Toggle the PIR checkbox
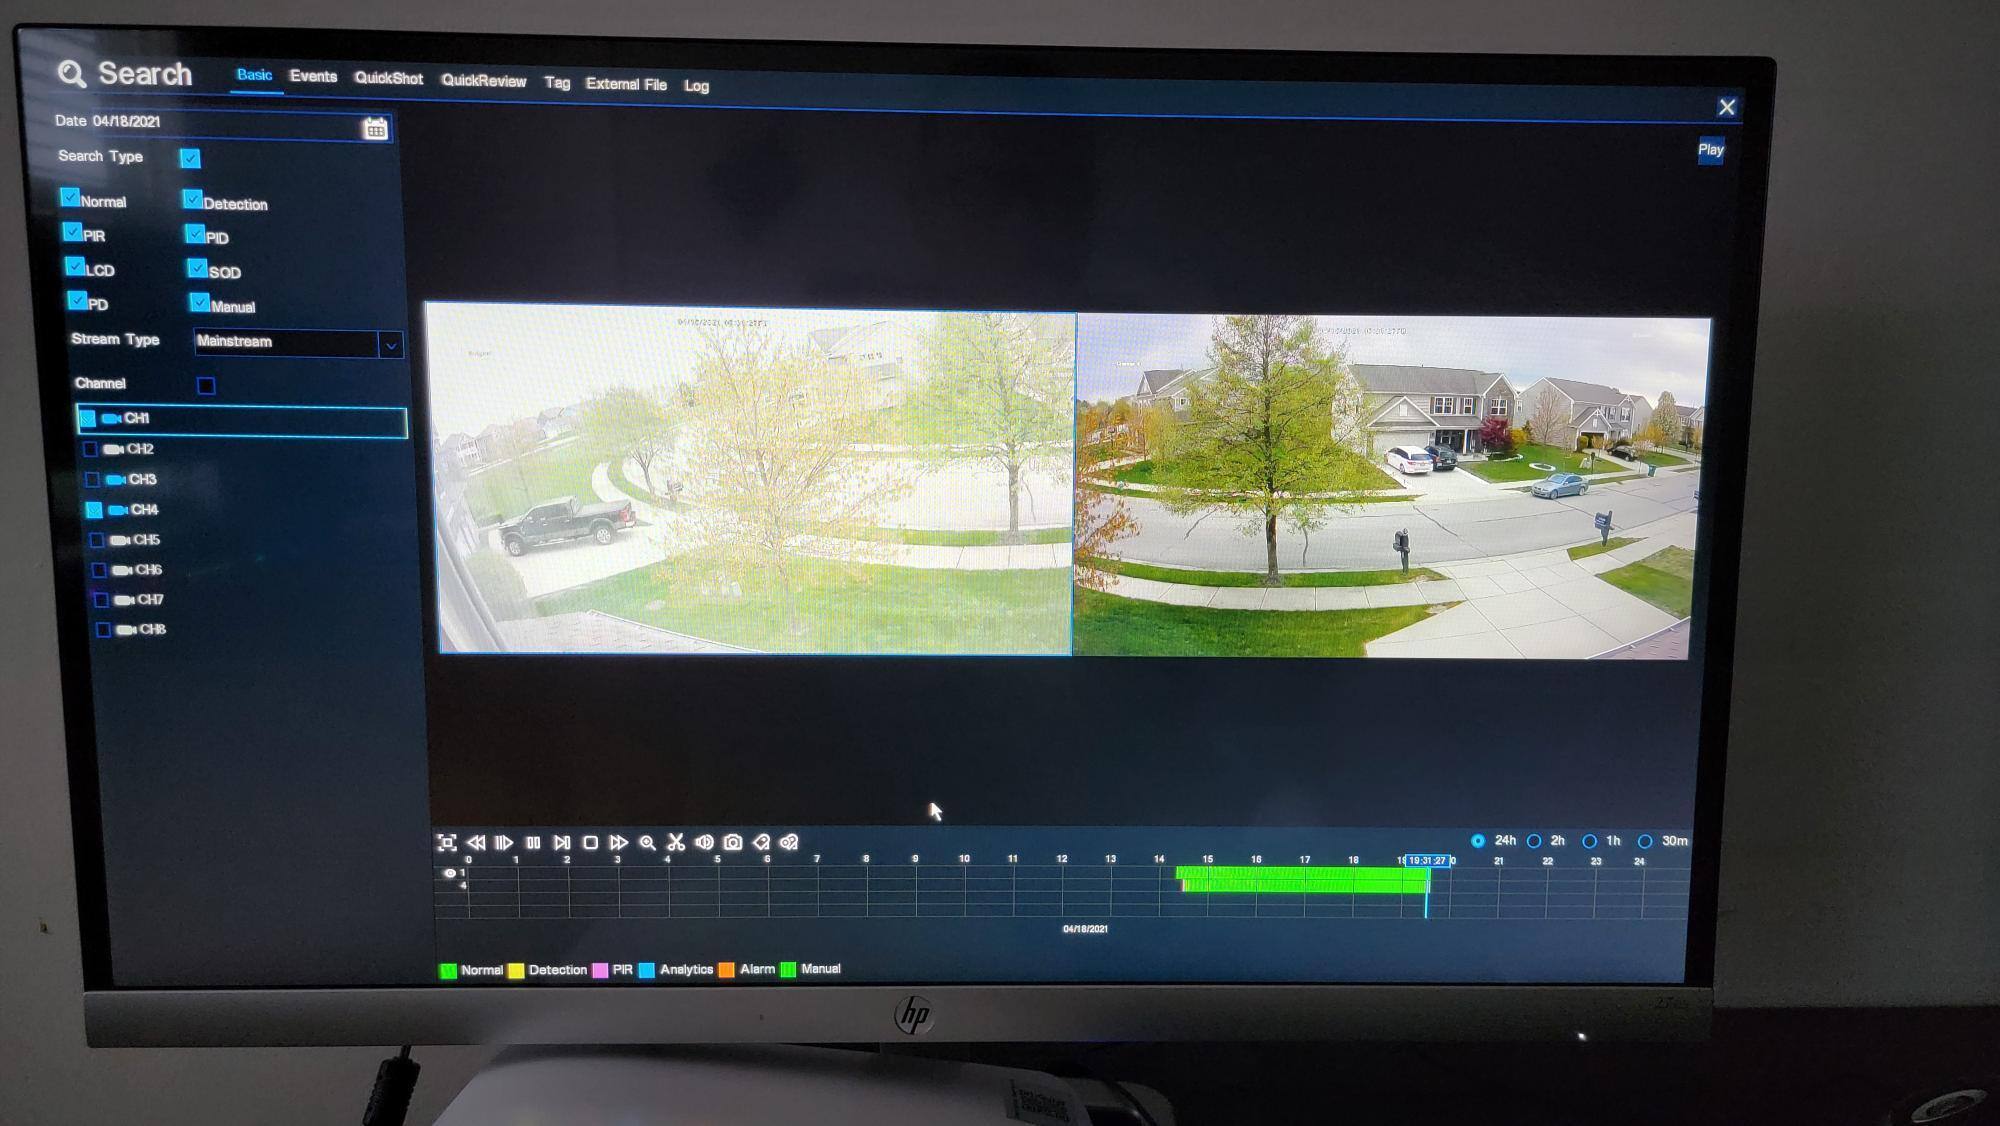The image size is (2000, 1126). coord(72,232)
